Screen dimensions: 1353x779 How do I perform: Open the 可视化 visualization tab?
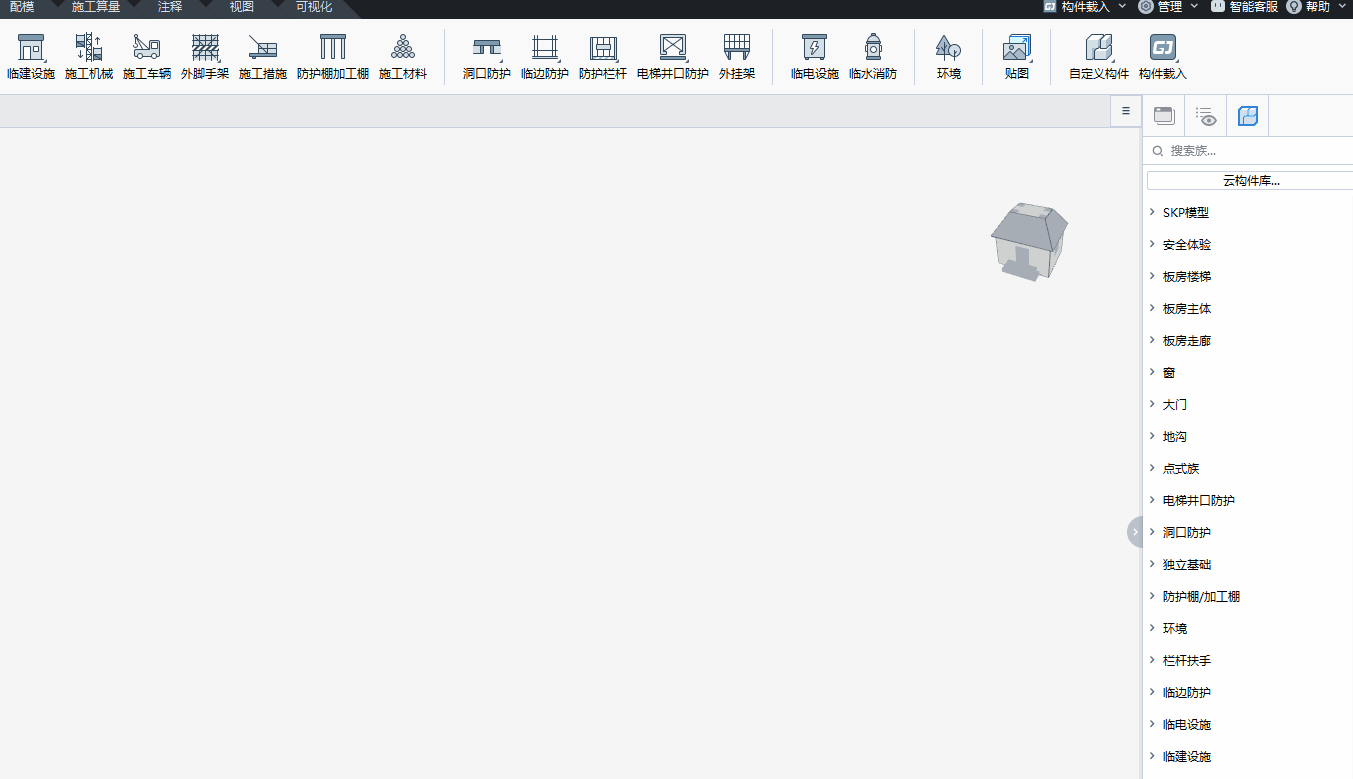[314, 7]
